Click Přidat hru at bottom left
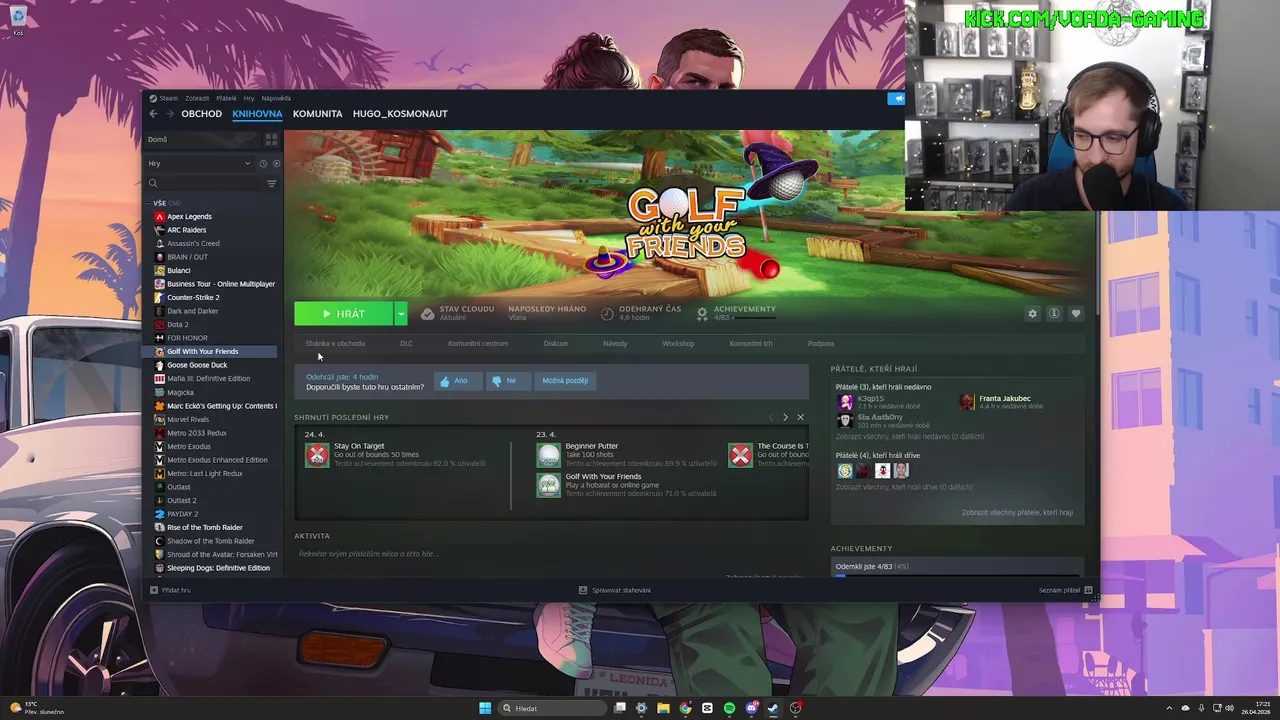The height and width of the screenshot is (720, 1280). [x=171, y=590]
